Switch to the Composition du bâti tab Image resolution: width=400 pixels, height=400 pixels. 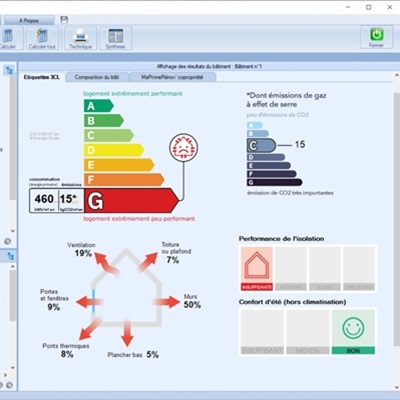point(97,77)
